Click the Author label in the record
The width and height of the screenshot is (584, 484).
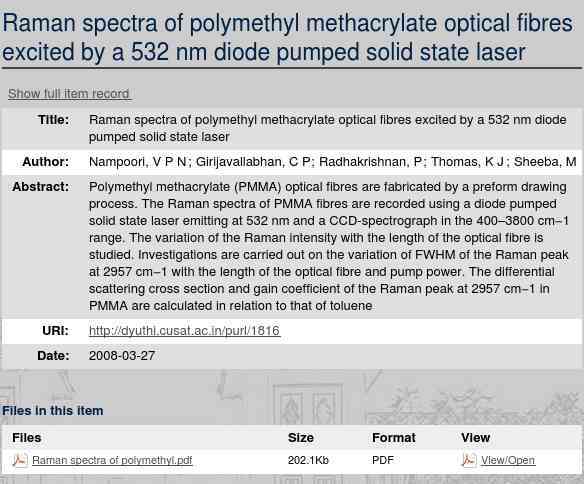pos(45,162)
